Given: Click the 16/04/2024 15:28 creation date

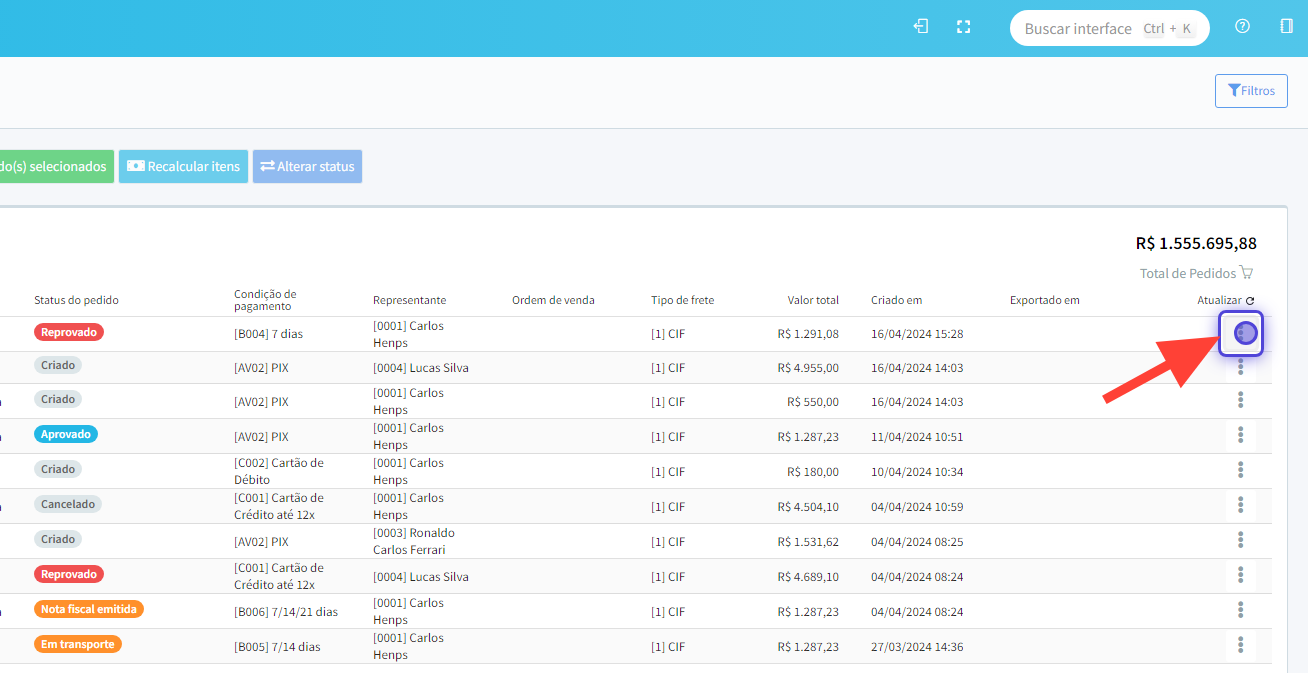Looking at the screenshot, I should (x=917, y=334).
